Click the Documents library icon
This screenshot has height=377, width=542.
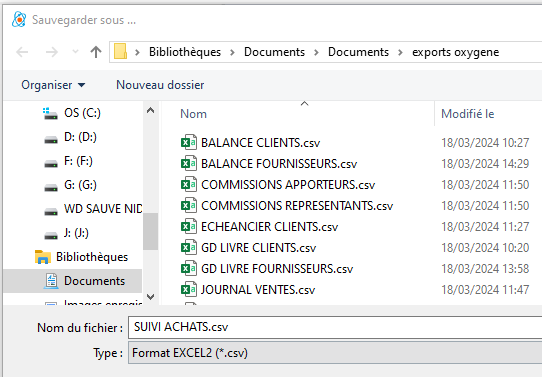click(x=51, y=281)
